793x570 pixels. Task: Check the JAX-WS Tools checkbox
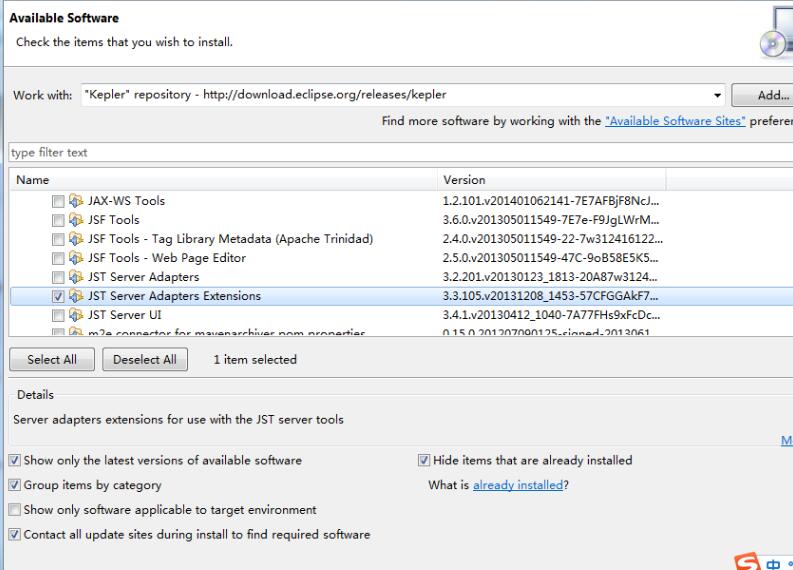coord(58,201)
